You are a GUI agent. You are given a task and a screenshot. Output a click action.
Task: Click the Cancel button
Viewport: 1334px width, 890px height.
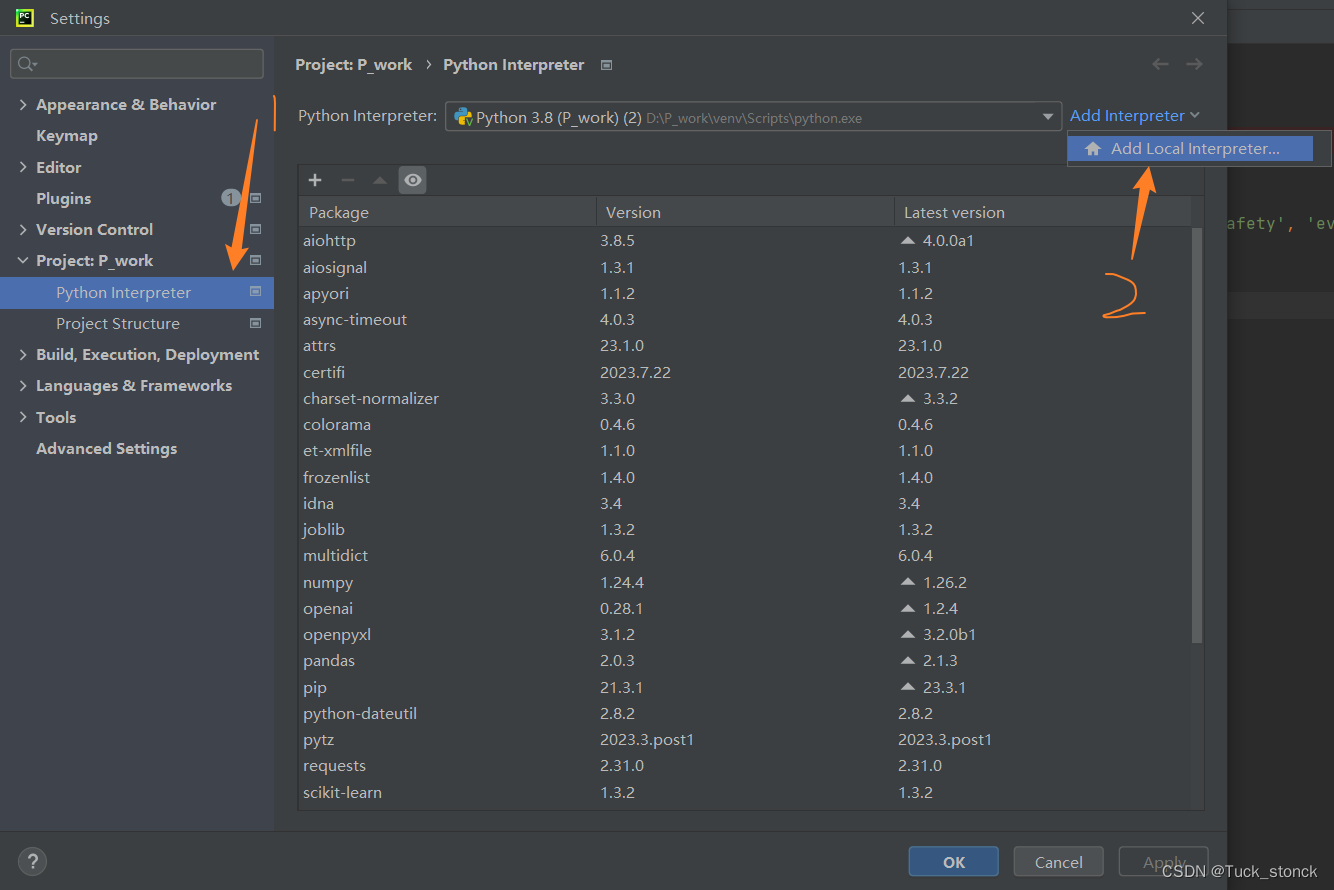1059,862
